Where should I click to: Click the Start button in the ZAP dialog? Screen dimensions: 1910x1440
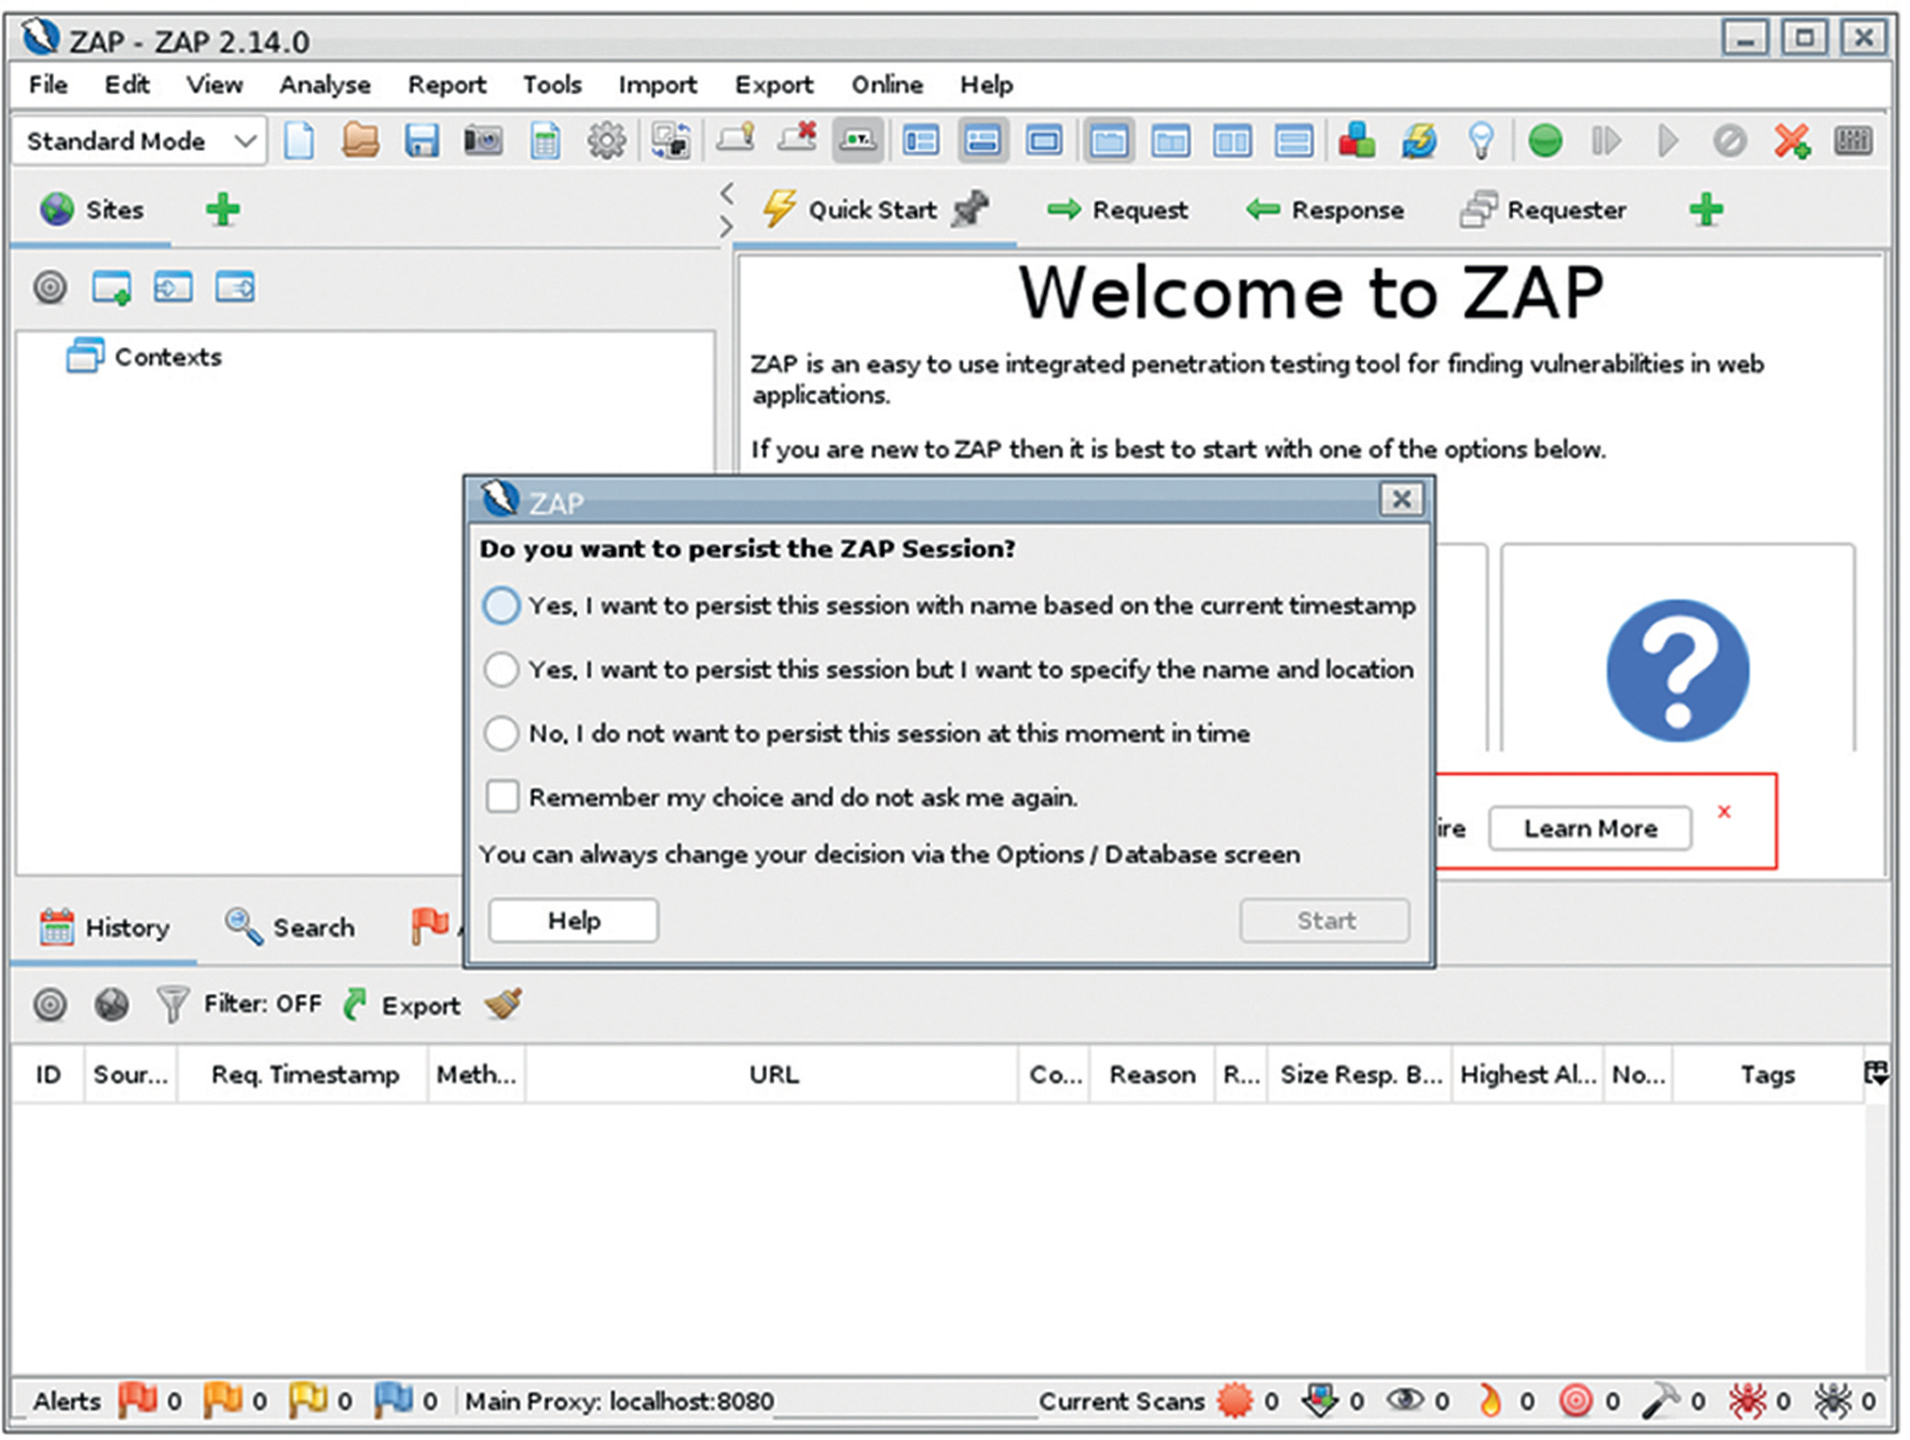1325,920
